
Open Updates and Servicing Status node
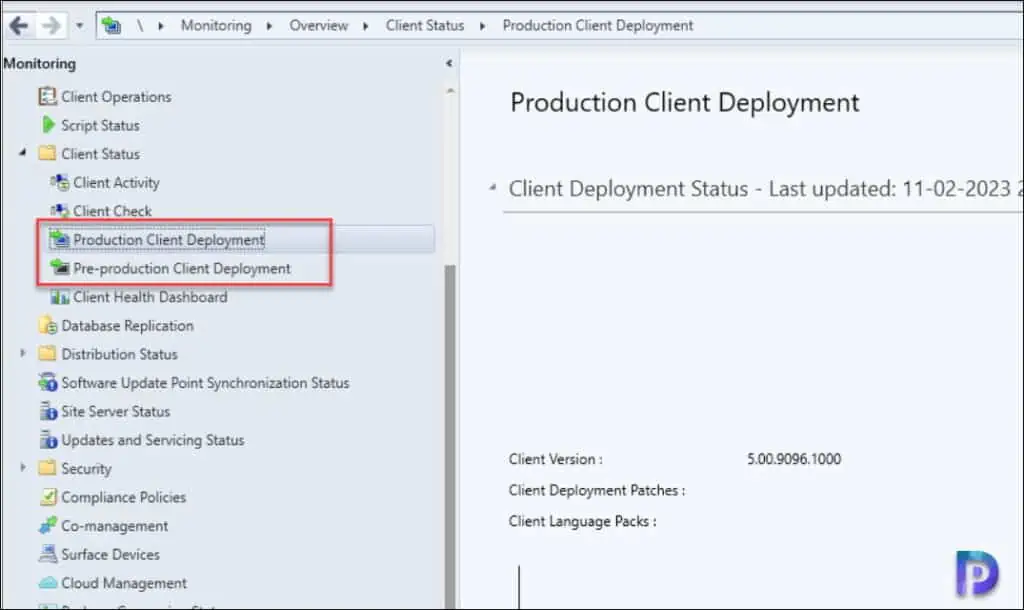tap(153, 440)
